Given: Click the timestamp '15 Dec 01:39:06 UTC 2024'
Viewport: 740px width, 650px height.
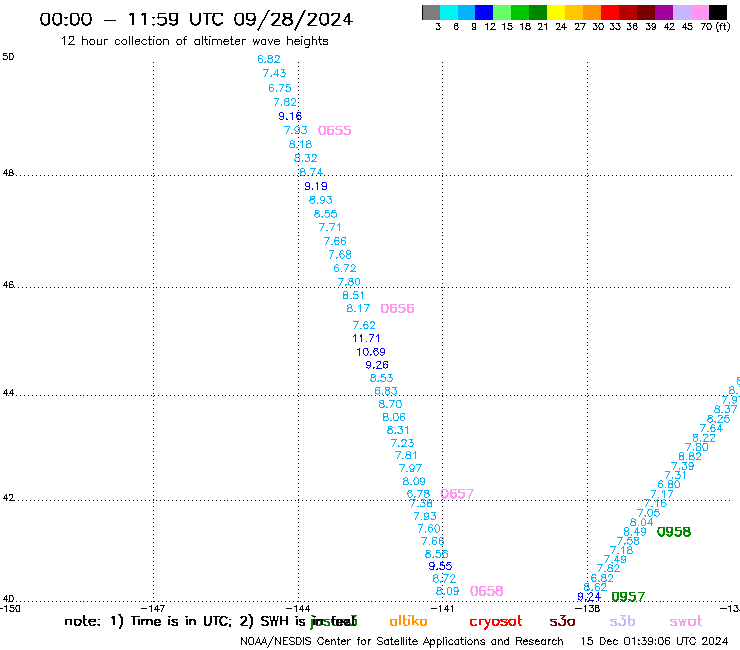Looking at the screenshot, I should (x=655, y=641).
